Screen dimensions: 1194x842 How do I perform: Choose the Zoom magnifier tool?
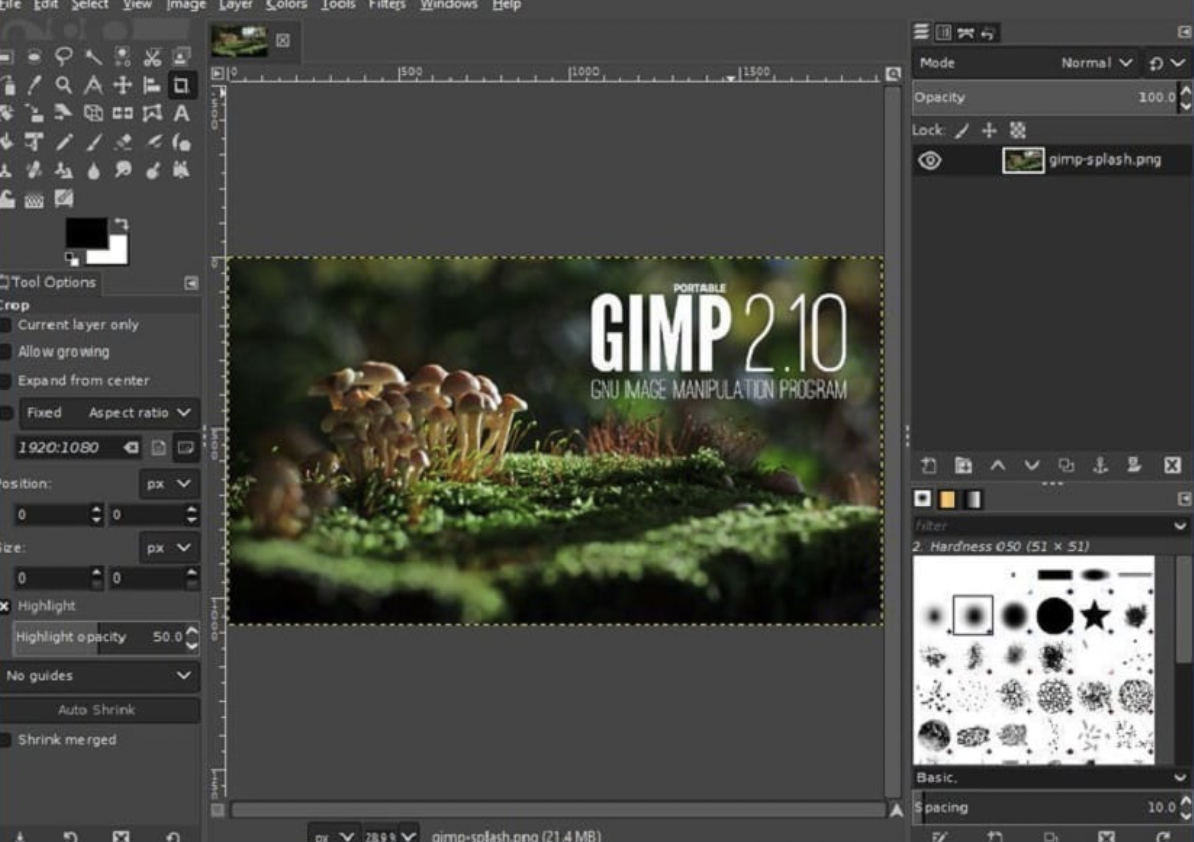pyautogui.click(x=64, y=86)
